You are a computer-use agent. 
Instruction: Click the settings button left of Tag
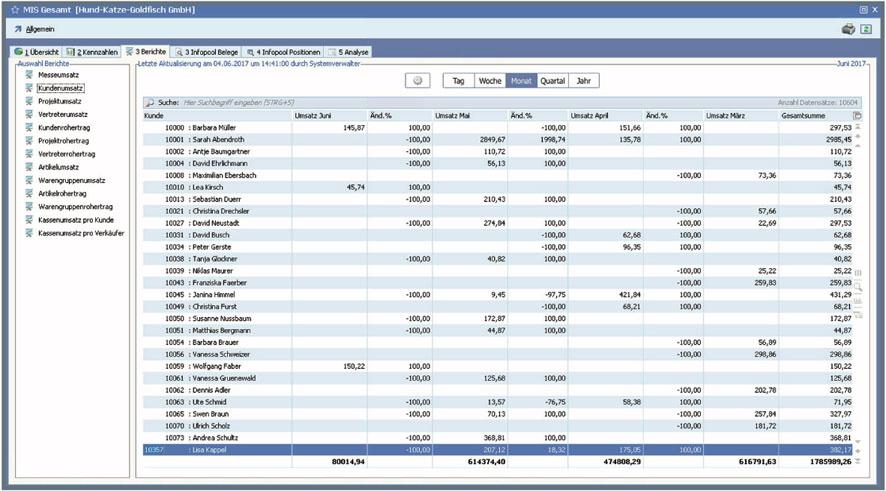pyautogui.click(x=418, y=81)
